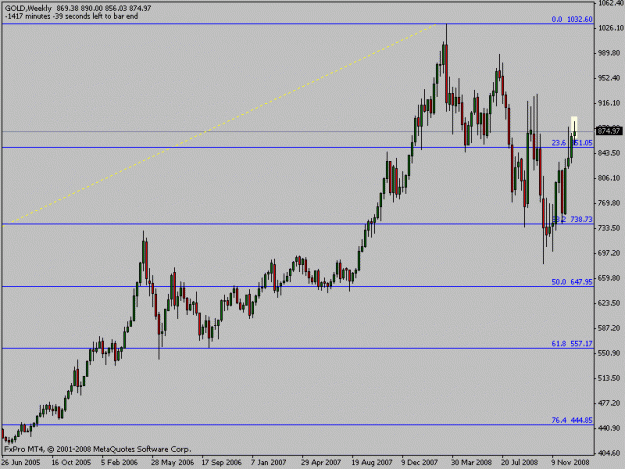
Task: Click the current price tag 874.97
Action: (x=609, y=131)
